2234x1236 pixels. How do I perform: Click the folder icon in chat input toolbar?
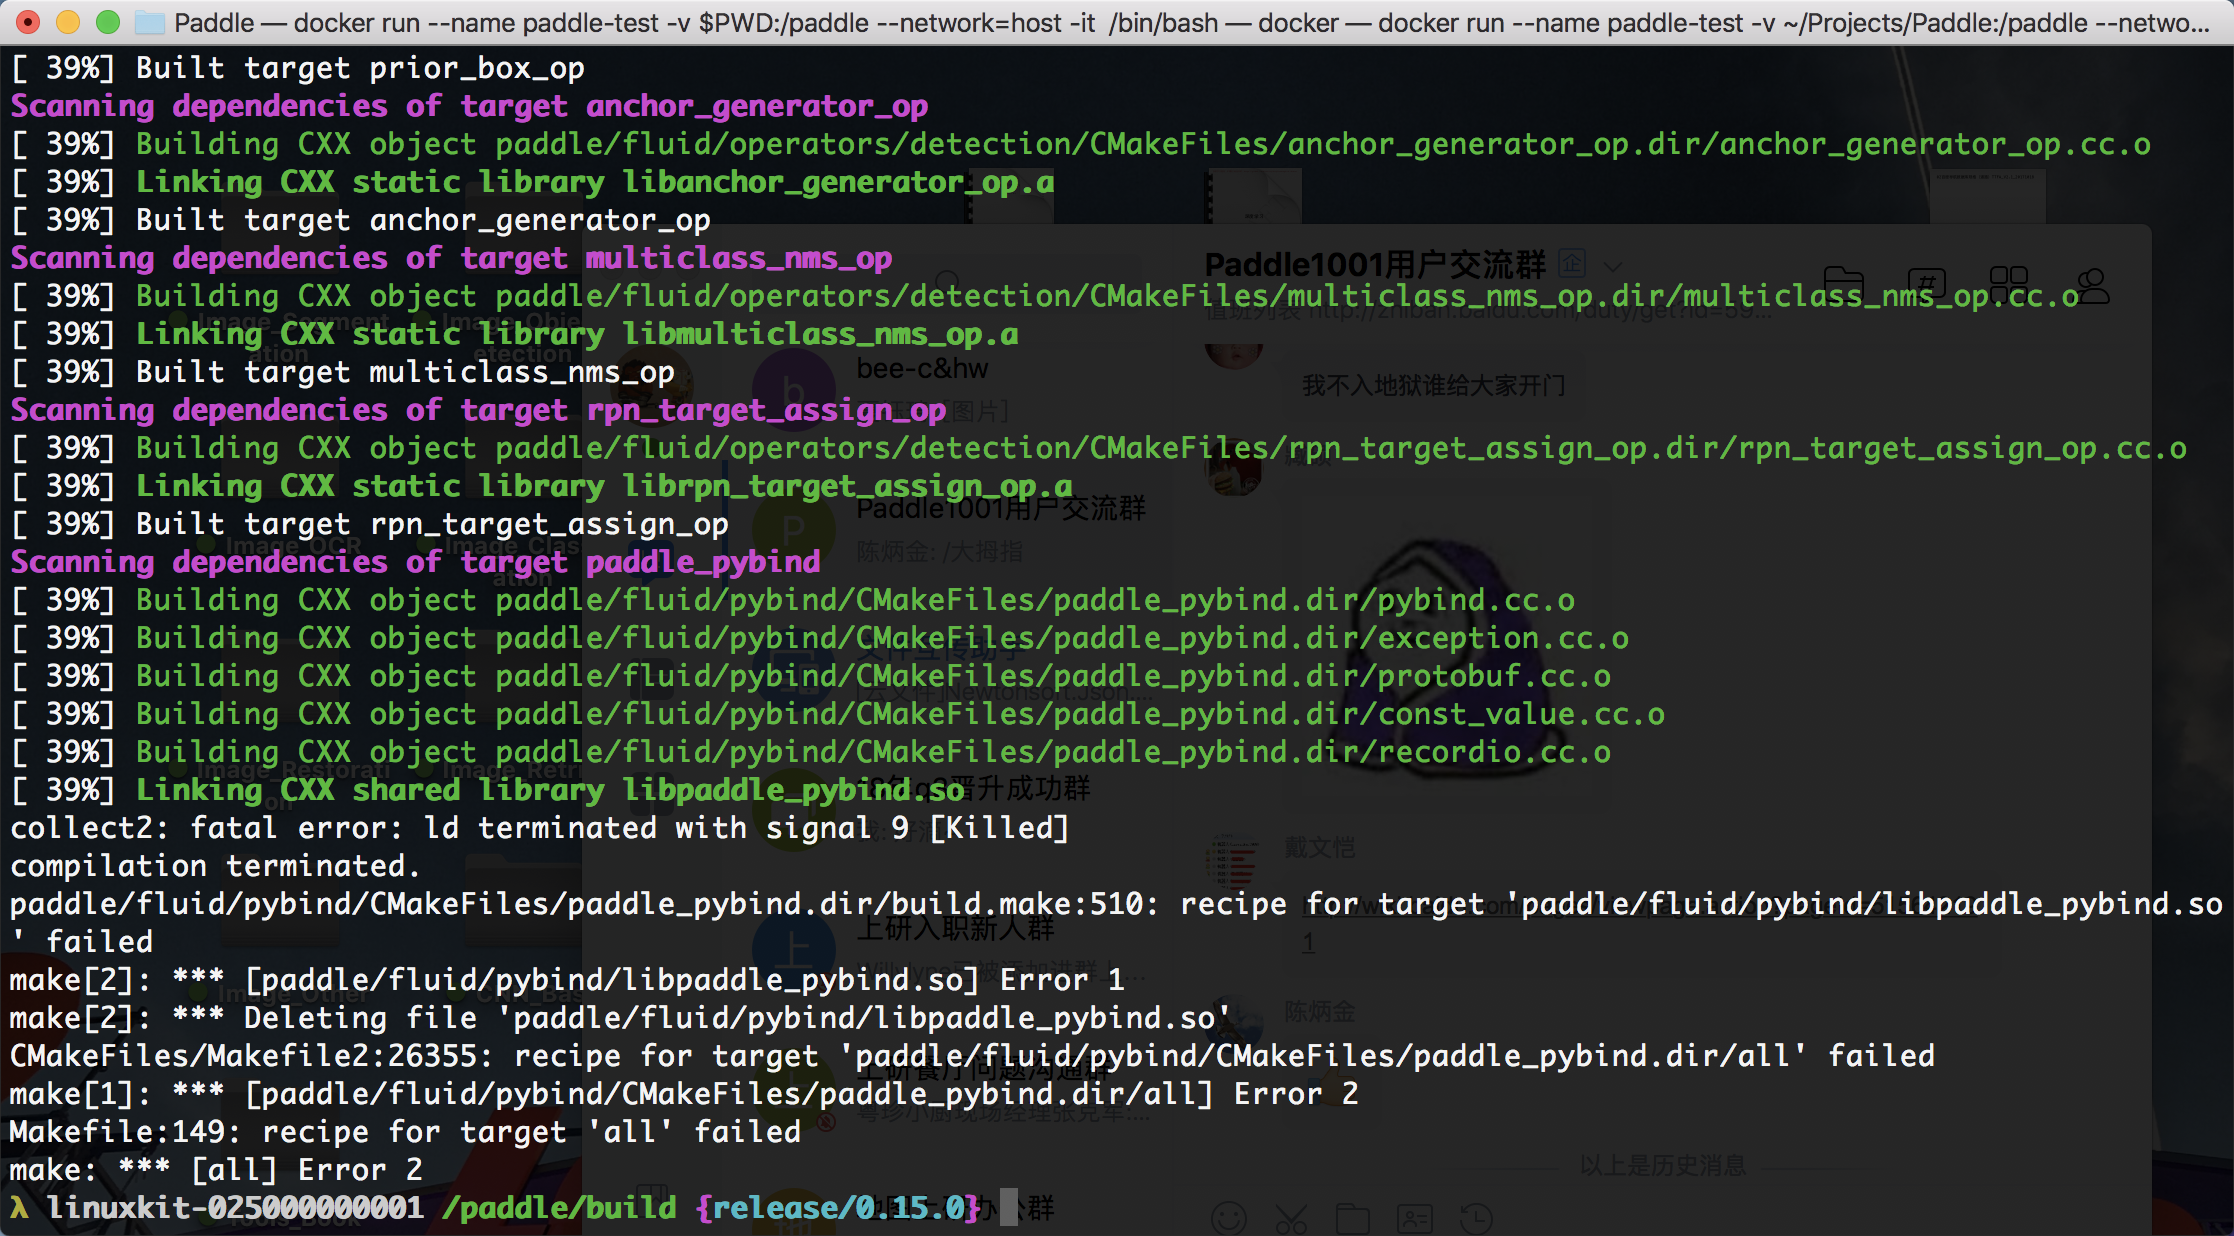[x=1352, y=1218]
